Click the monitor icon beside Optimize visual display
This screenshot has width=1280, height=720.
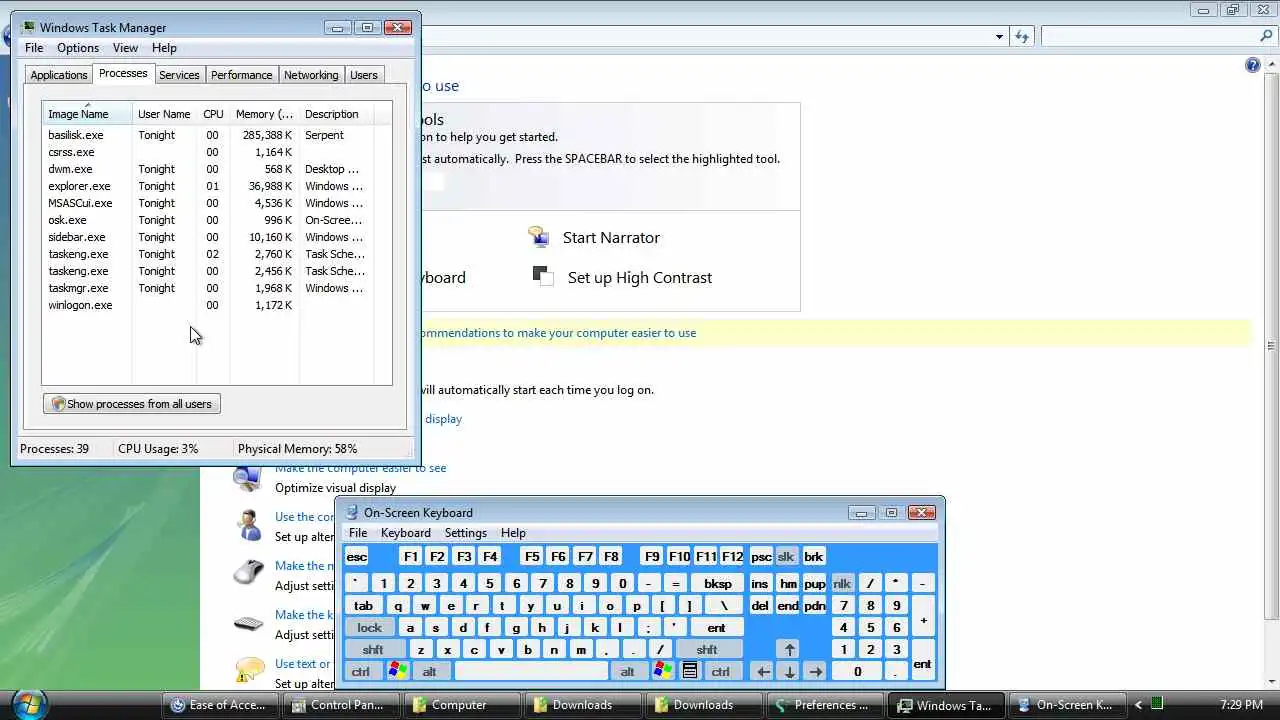247,478
